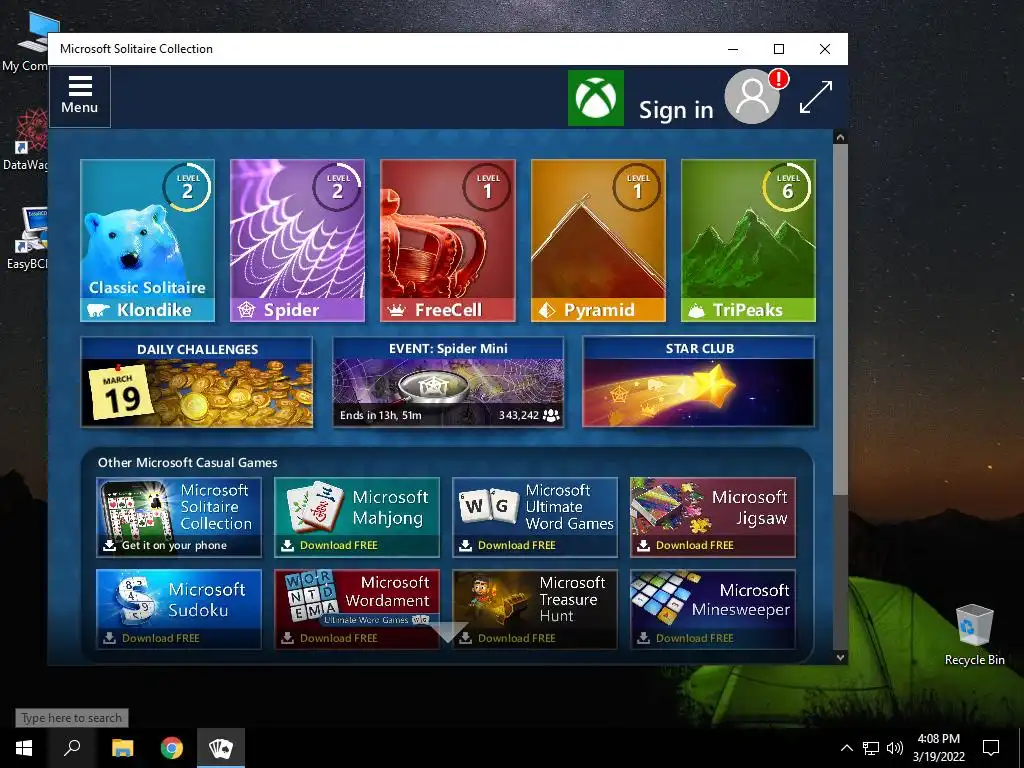Open File Explorer from the taskbar
This screenshot has width=1024, height=768.
[x=122, y=748]
